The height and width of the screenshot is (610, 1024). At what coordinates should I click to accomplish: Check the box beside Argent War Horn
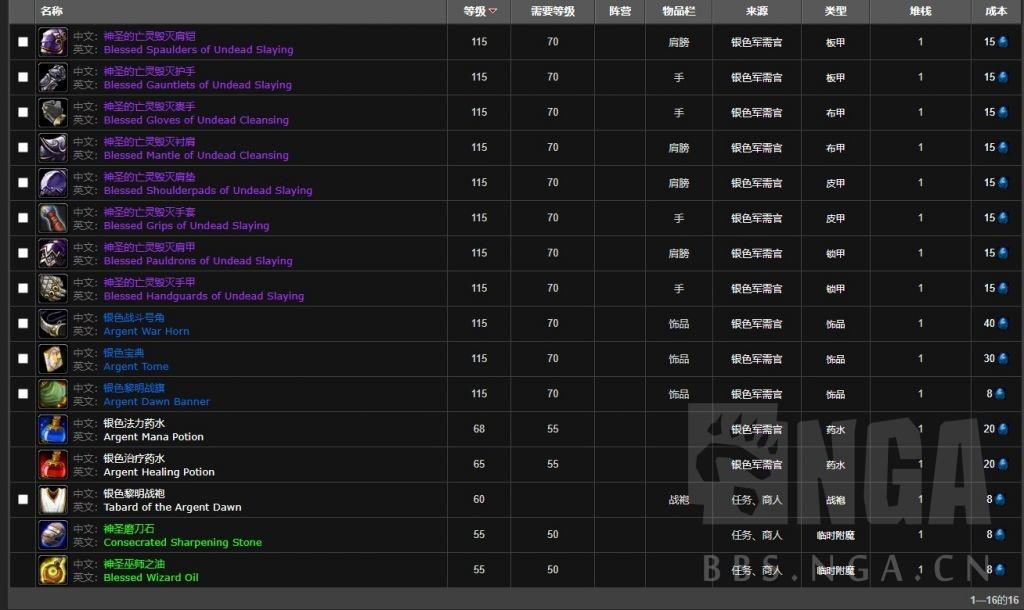pyautogui.click(x=23, y=324)
